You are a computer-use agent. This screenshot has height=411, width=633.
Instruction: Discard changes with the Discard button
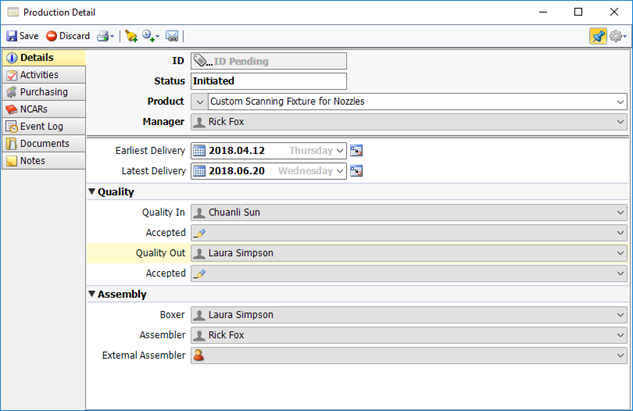coord(68,36)
